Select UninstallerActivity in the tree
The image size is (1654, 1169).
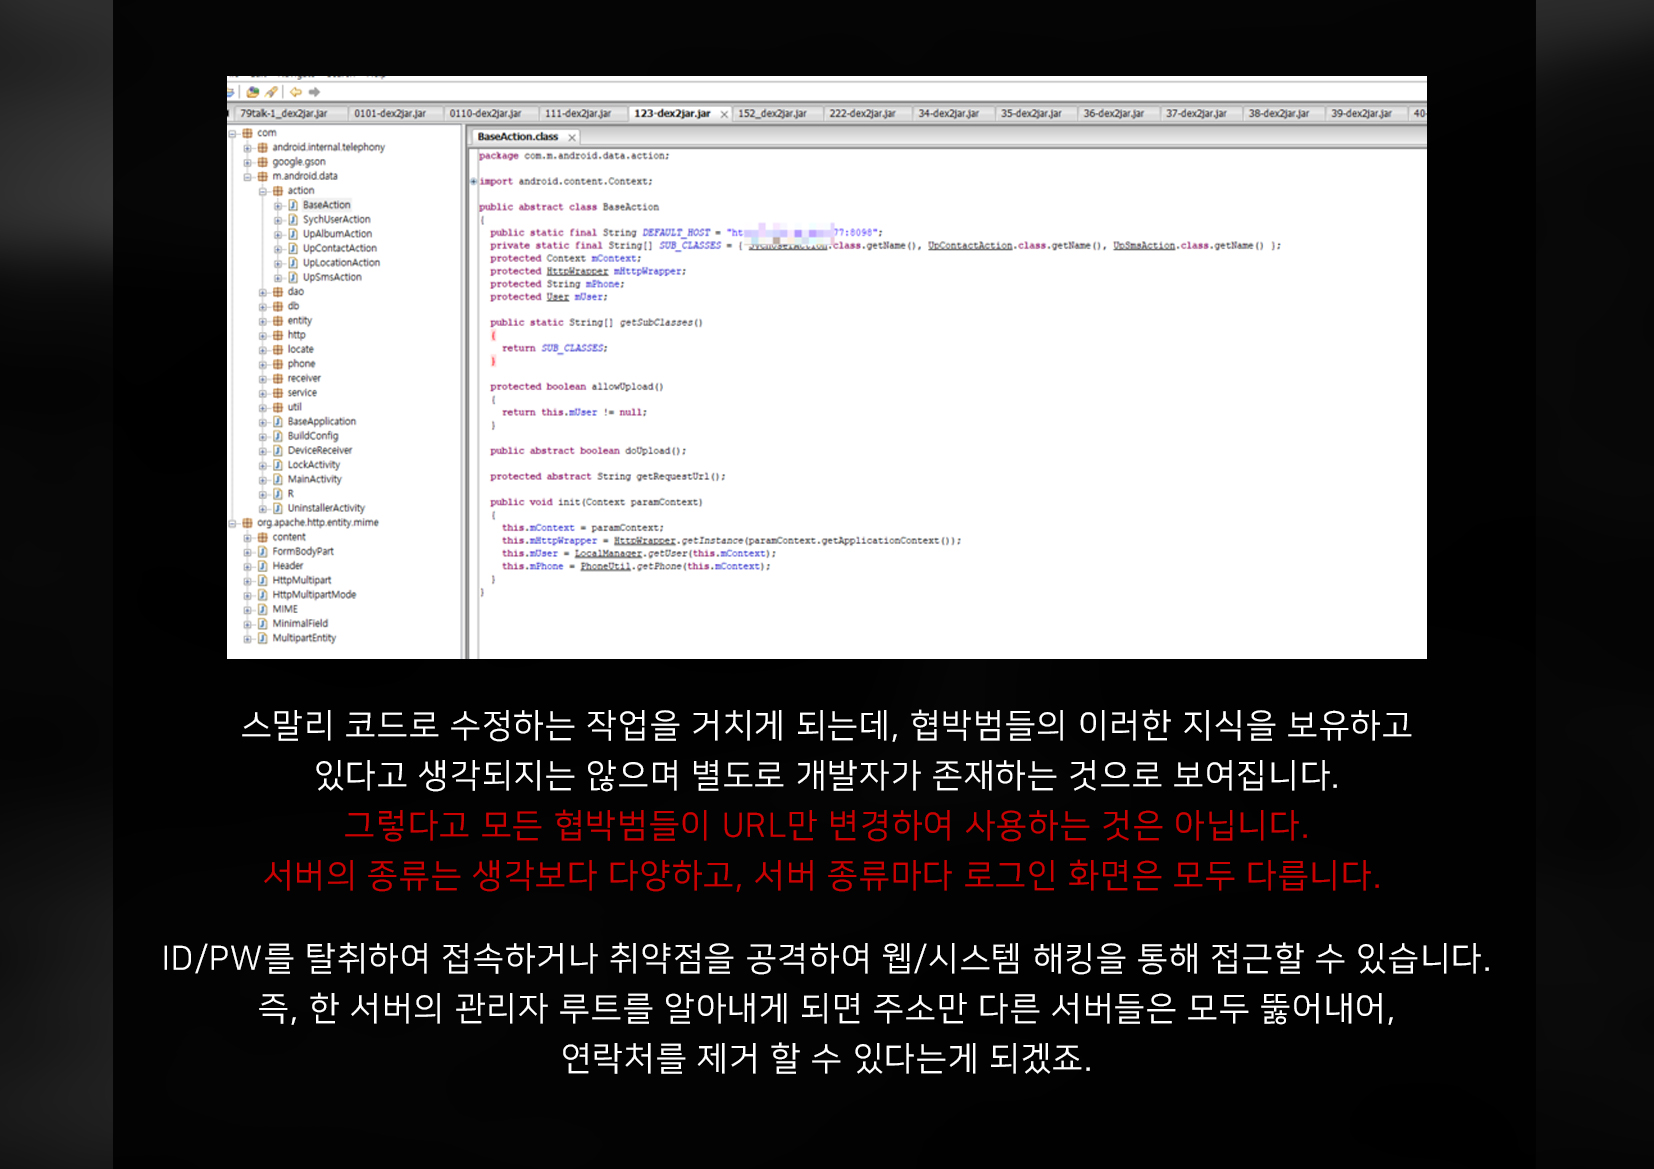click(x=326, y=508)
